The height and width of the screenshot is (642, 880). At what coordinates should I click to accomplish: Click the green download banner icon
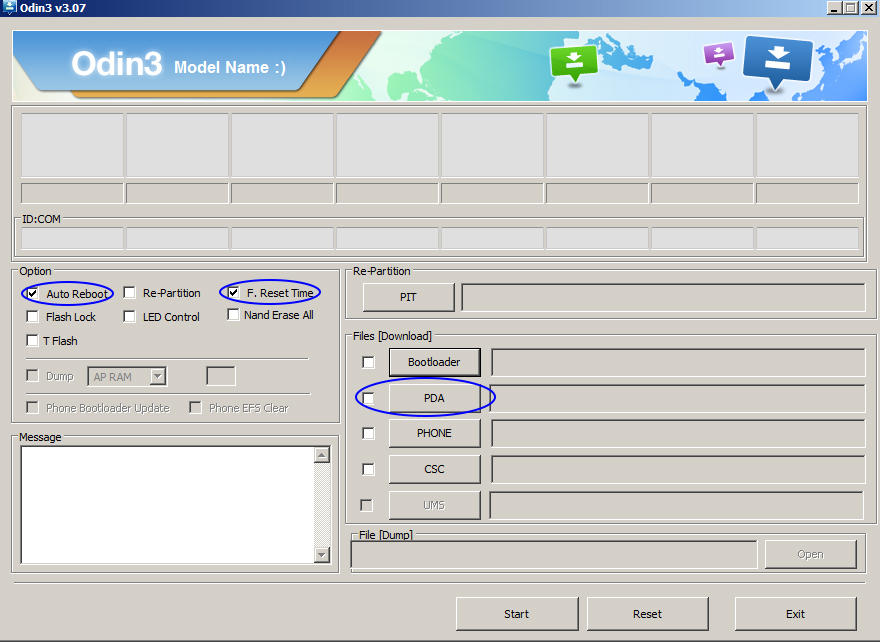click(574, 63)
